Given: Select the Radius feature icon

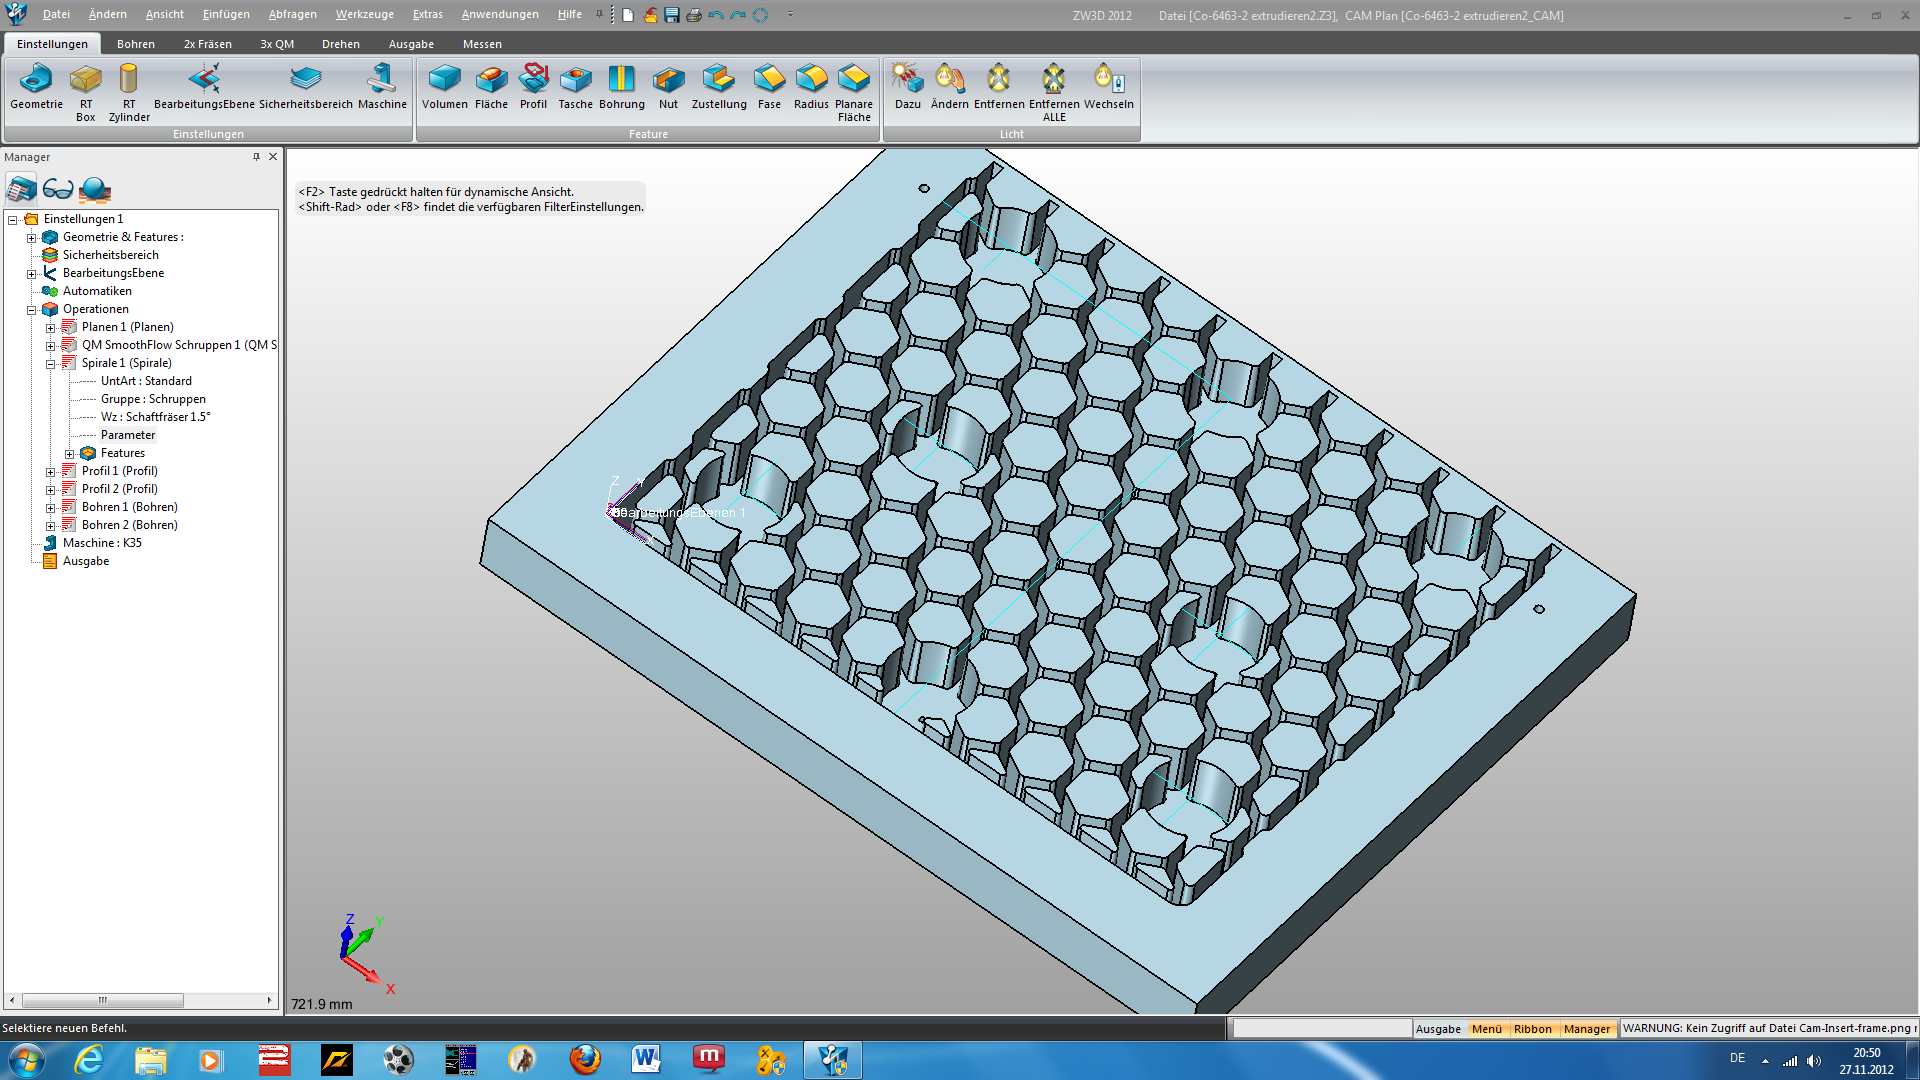Looking at the screenshot, I should 811,87.
